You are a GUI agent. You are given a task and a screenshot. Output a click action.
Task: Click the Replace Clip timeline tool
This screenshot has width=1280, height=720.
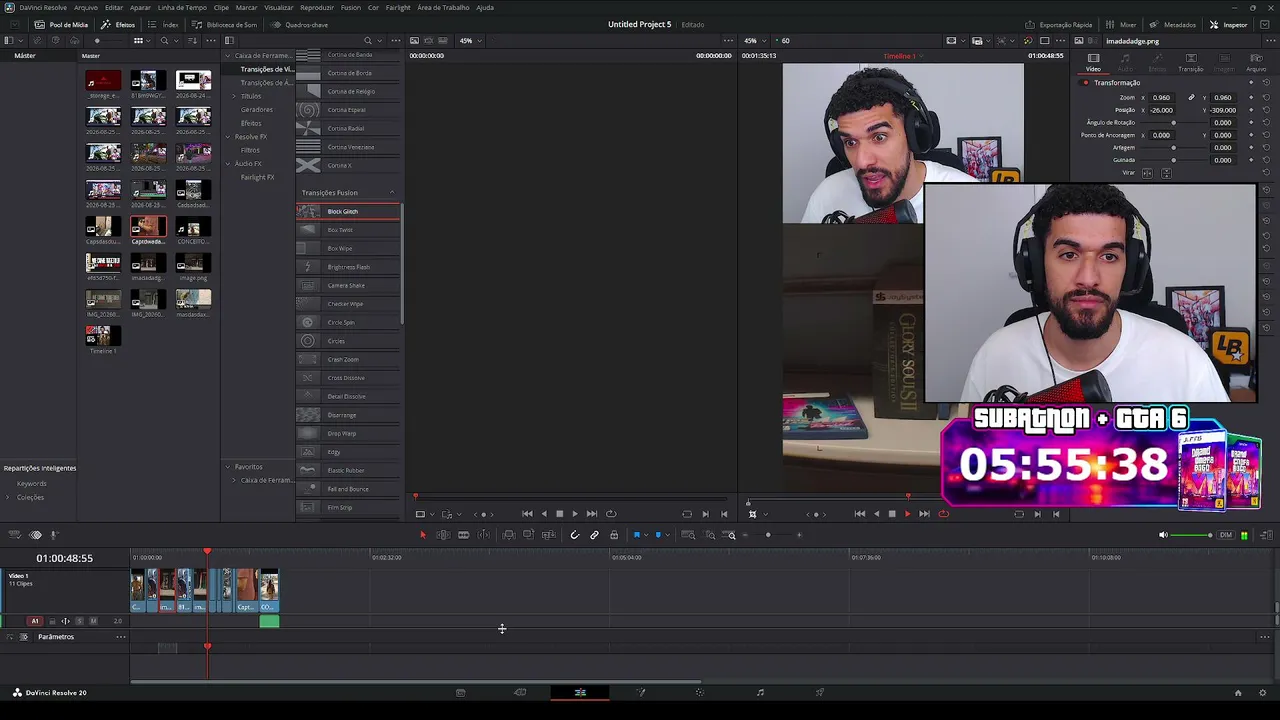tap(548, 535)
